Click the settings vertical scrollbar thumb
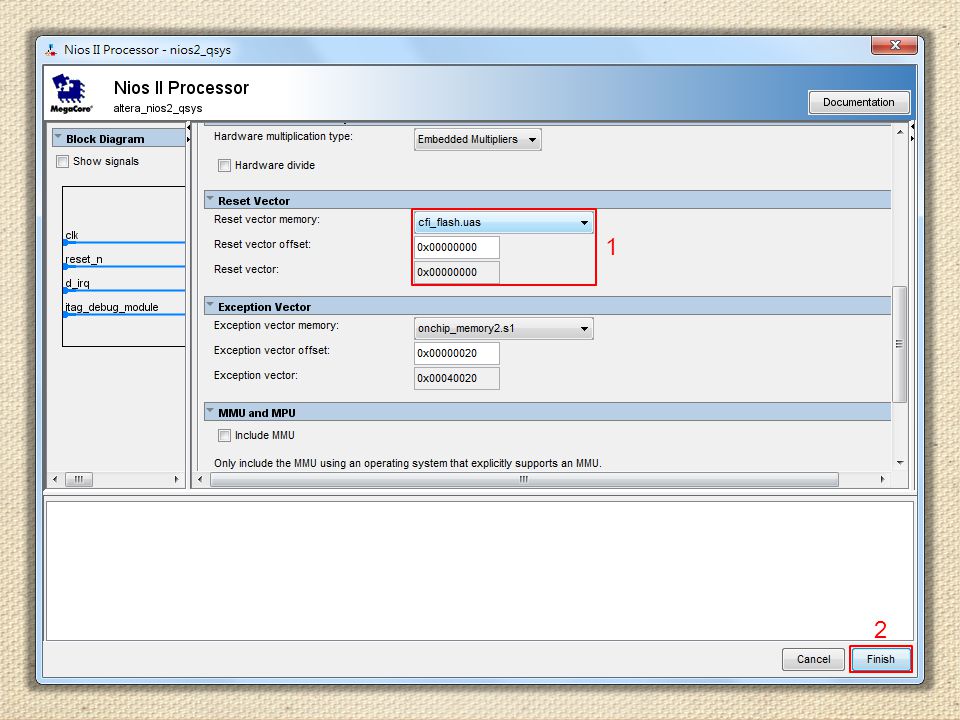This screenshot has width=960, height=720. tap(899, 344)
